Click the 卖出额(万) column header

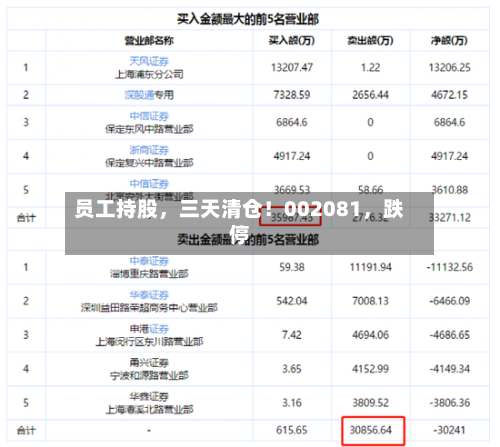click(x=370, y=41)
